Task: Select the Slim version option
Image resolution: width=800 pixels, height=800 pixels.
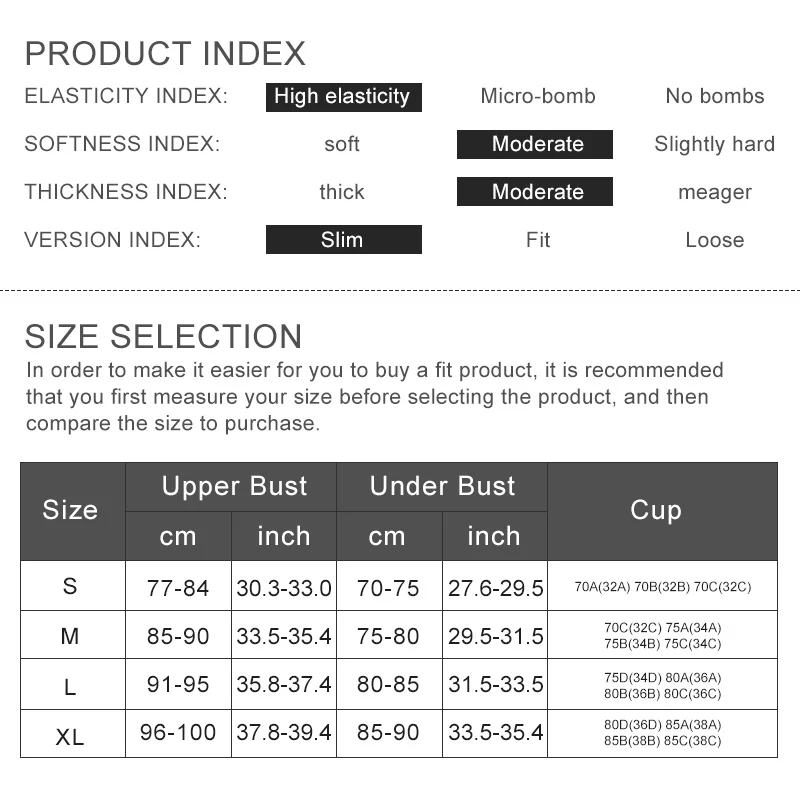Action: [343, 240]
